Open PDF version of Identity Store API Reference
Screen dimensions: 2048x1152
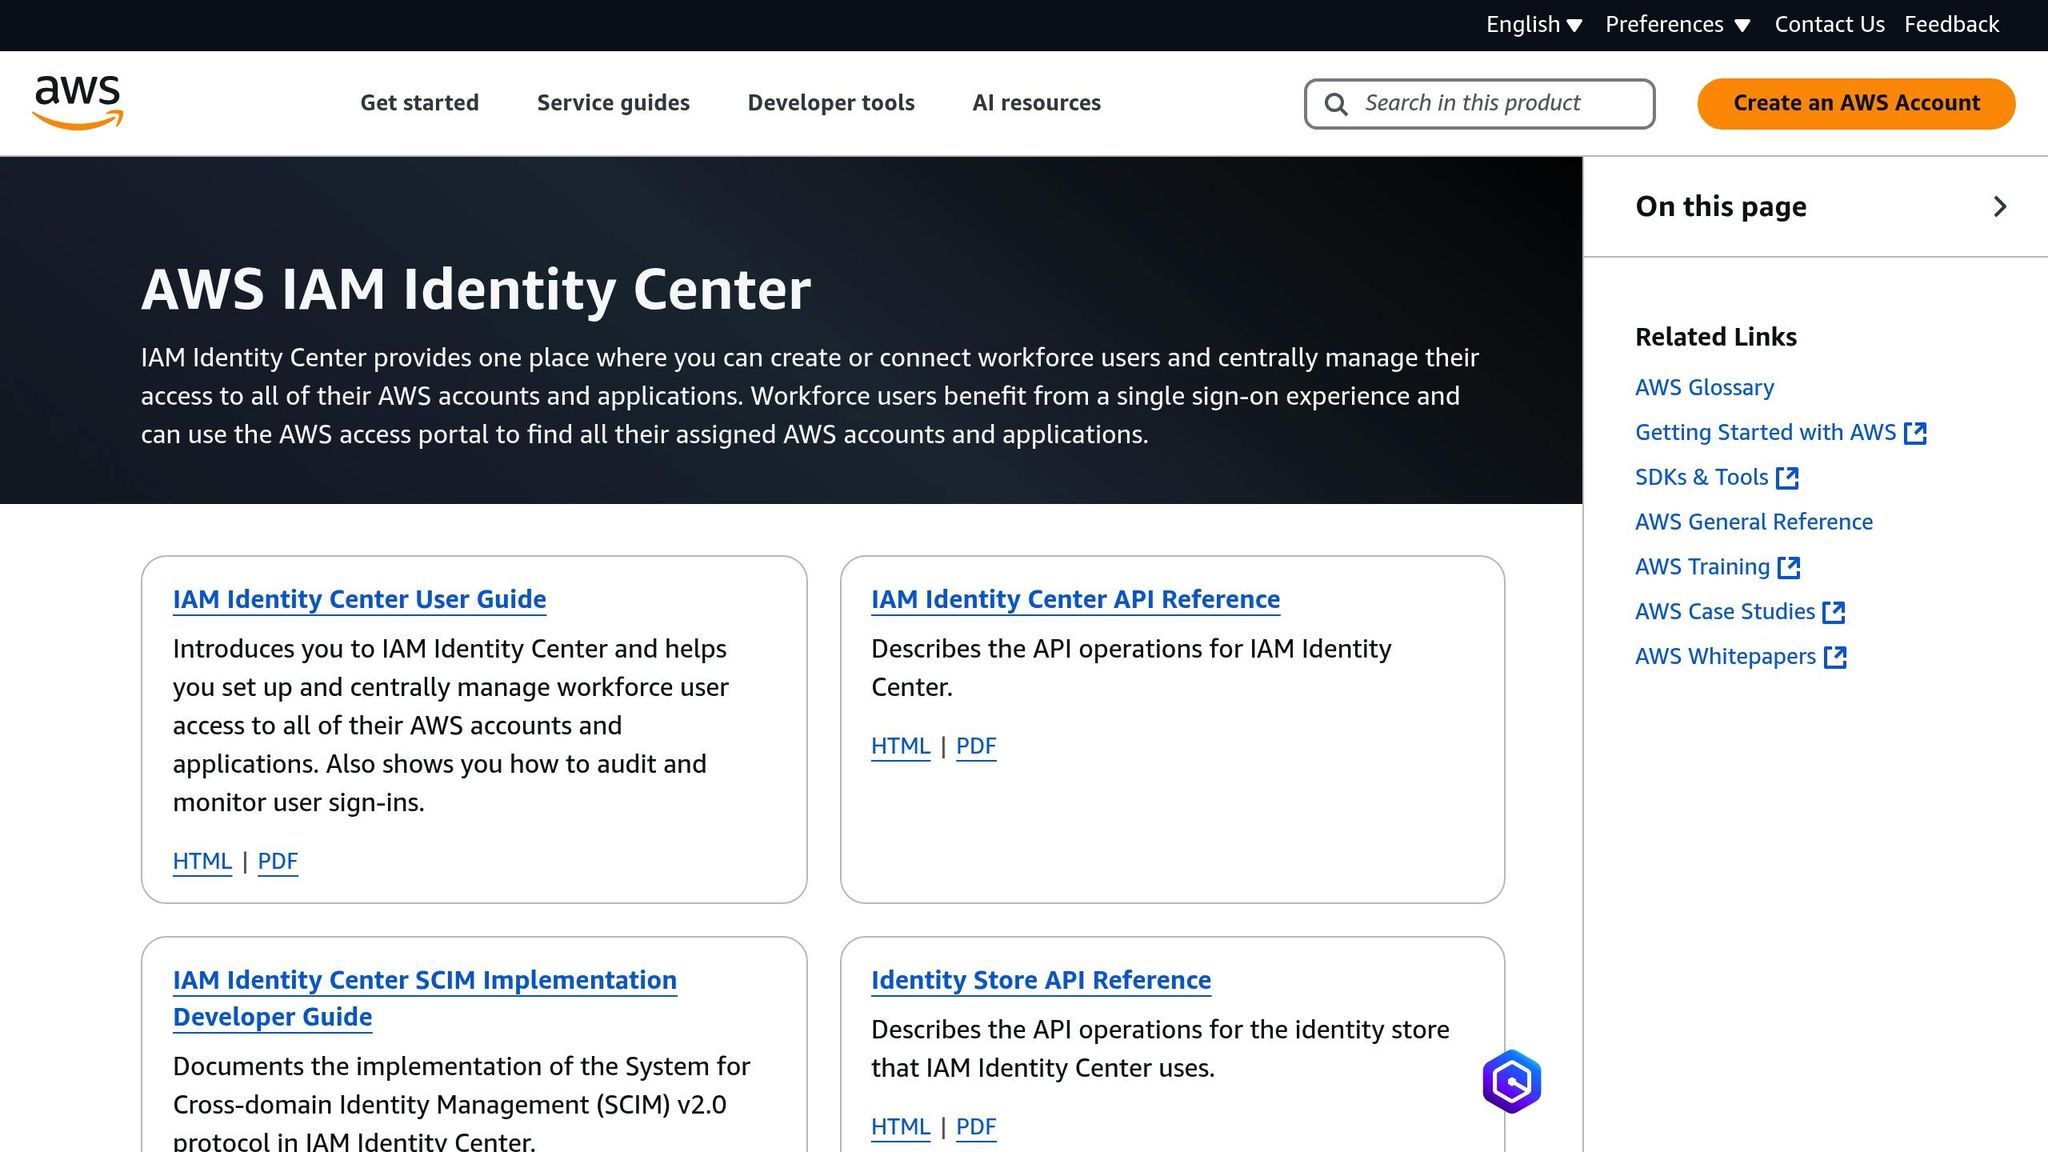coord(976,1127)
